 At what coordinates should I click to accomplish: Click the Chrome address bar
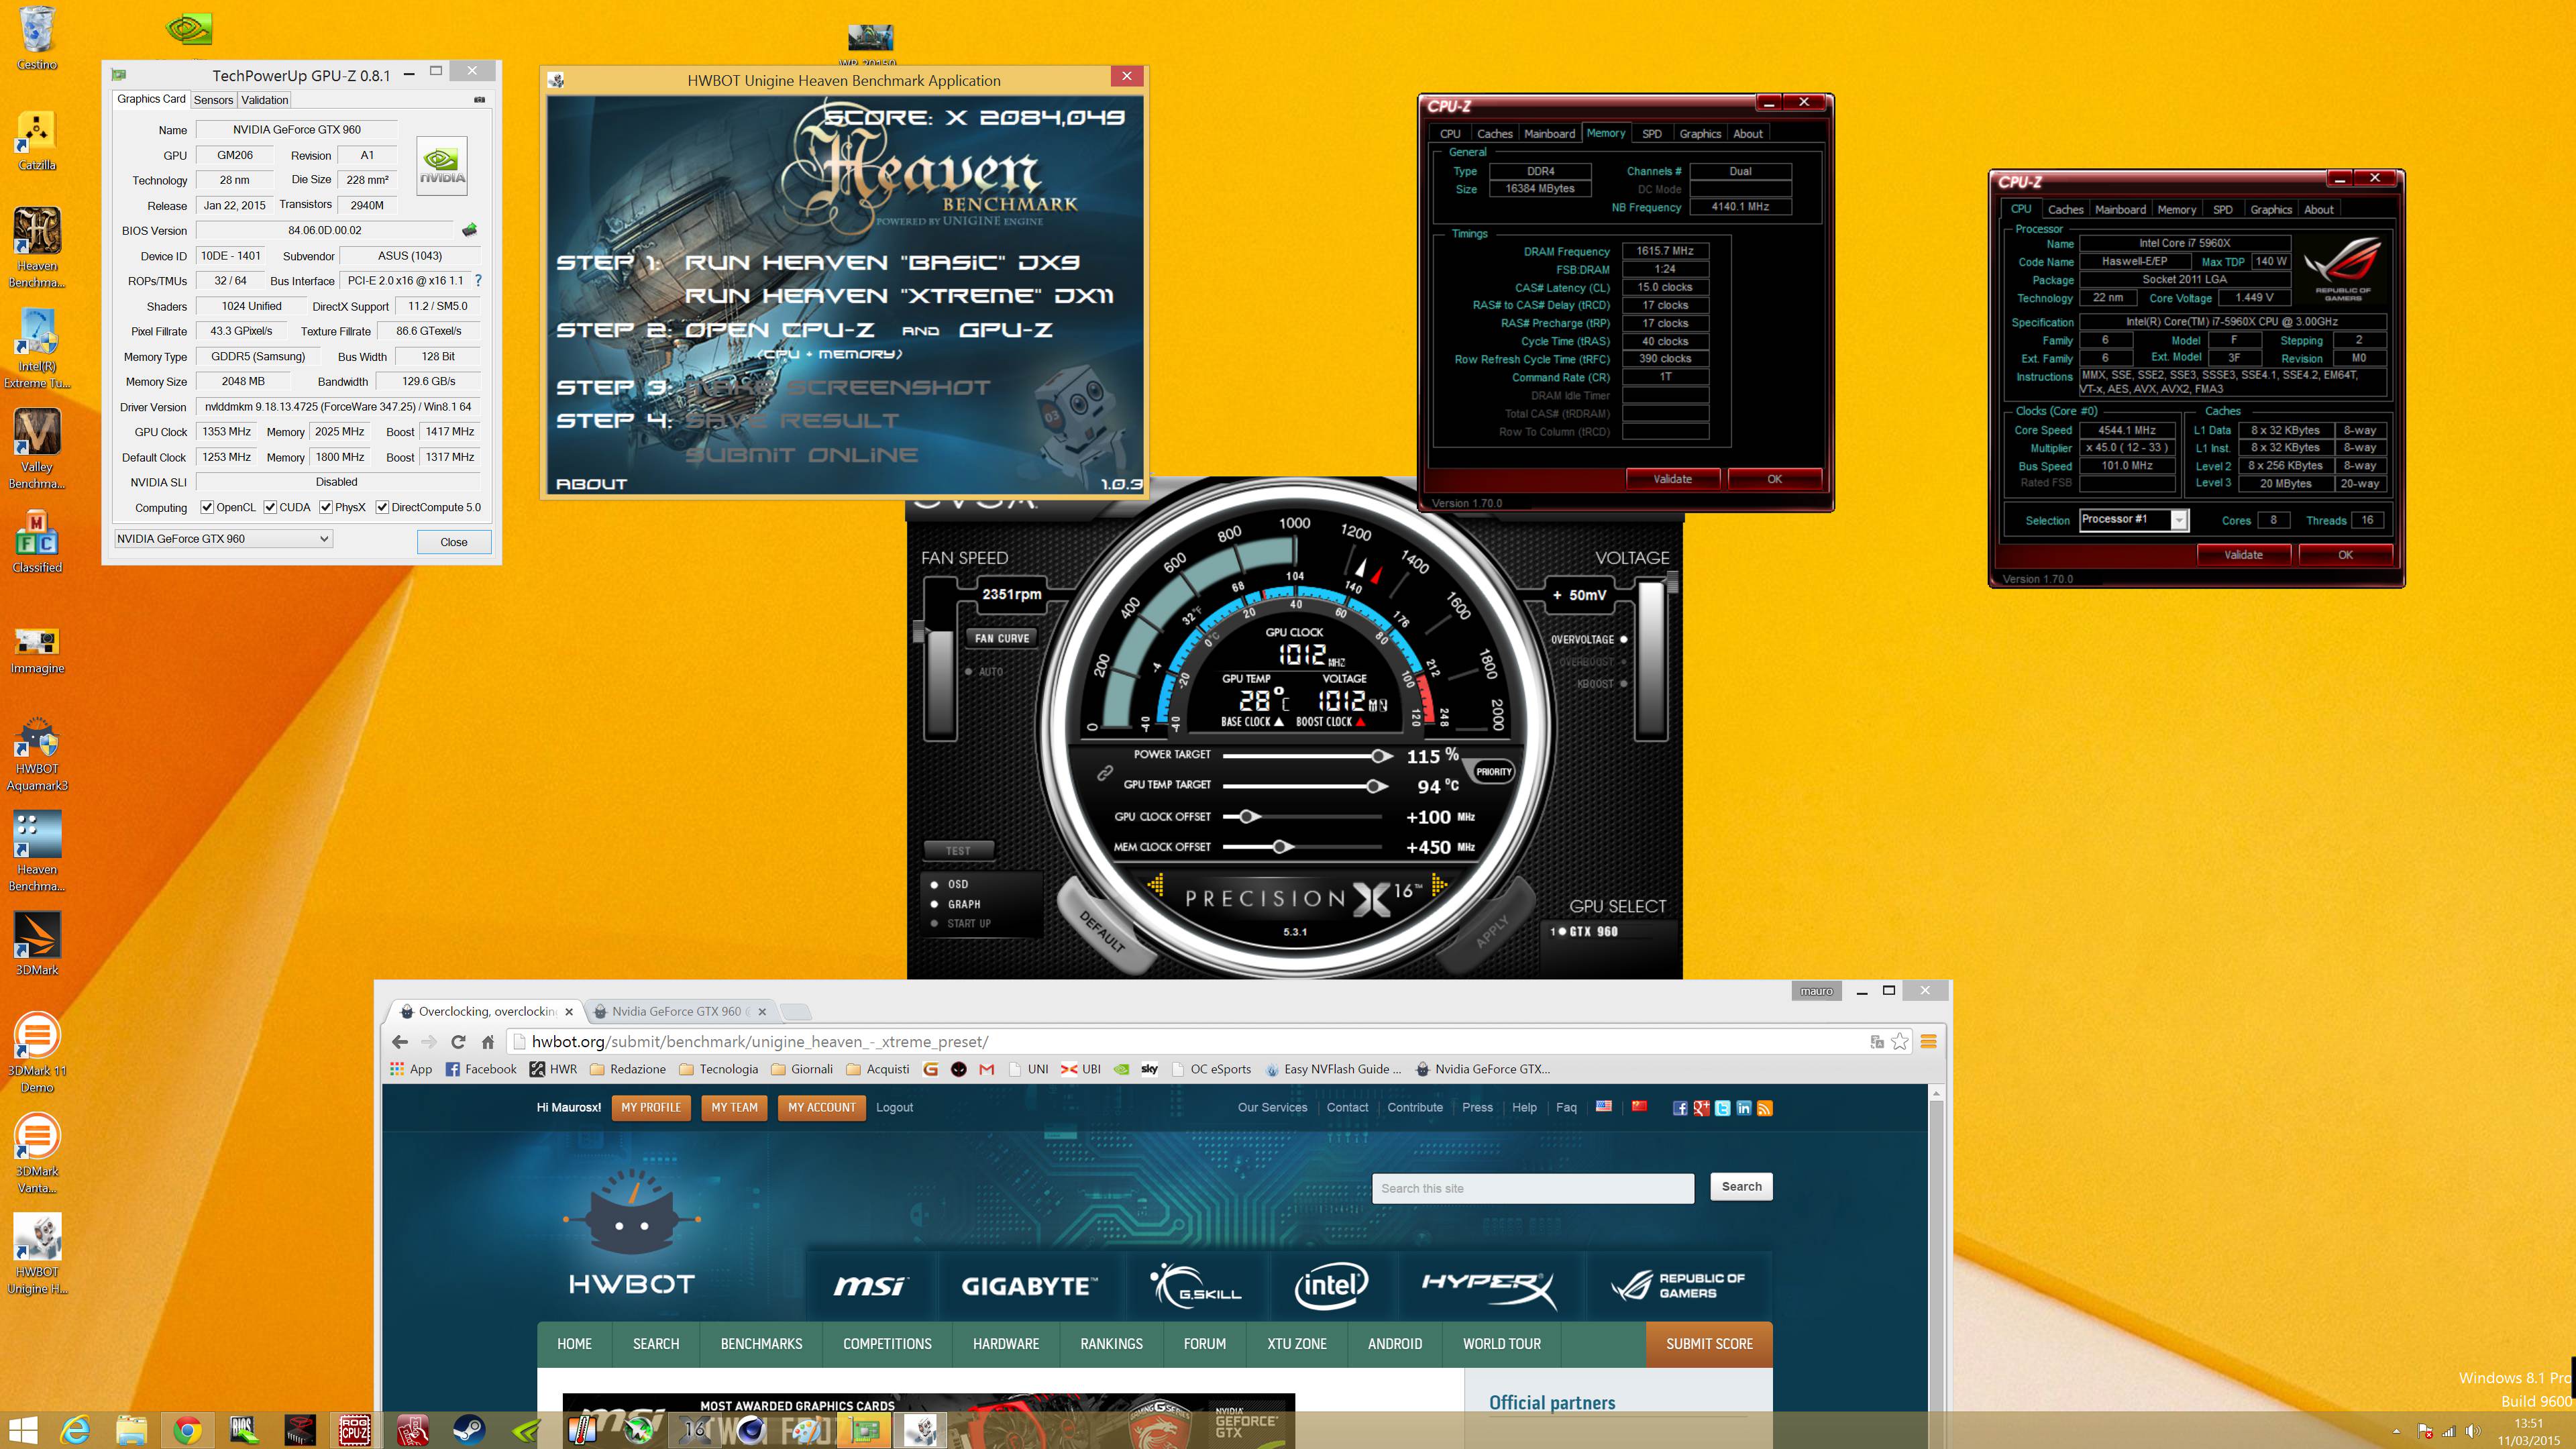[1190, 1042]
